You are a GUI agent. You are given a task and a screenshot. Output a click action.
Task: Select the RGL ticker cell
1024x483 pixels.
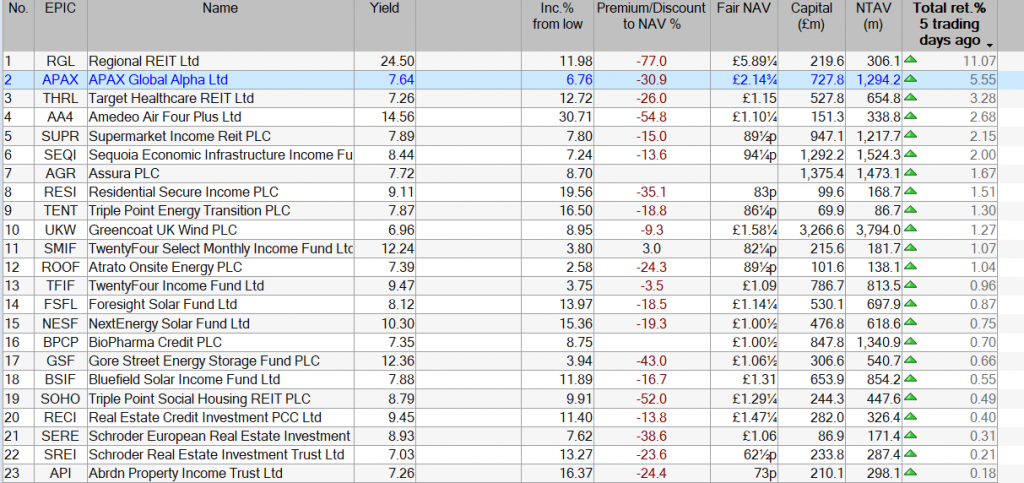(x=59, y=61)
